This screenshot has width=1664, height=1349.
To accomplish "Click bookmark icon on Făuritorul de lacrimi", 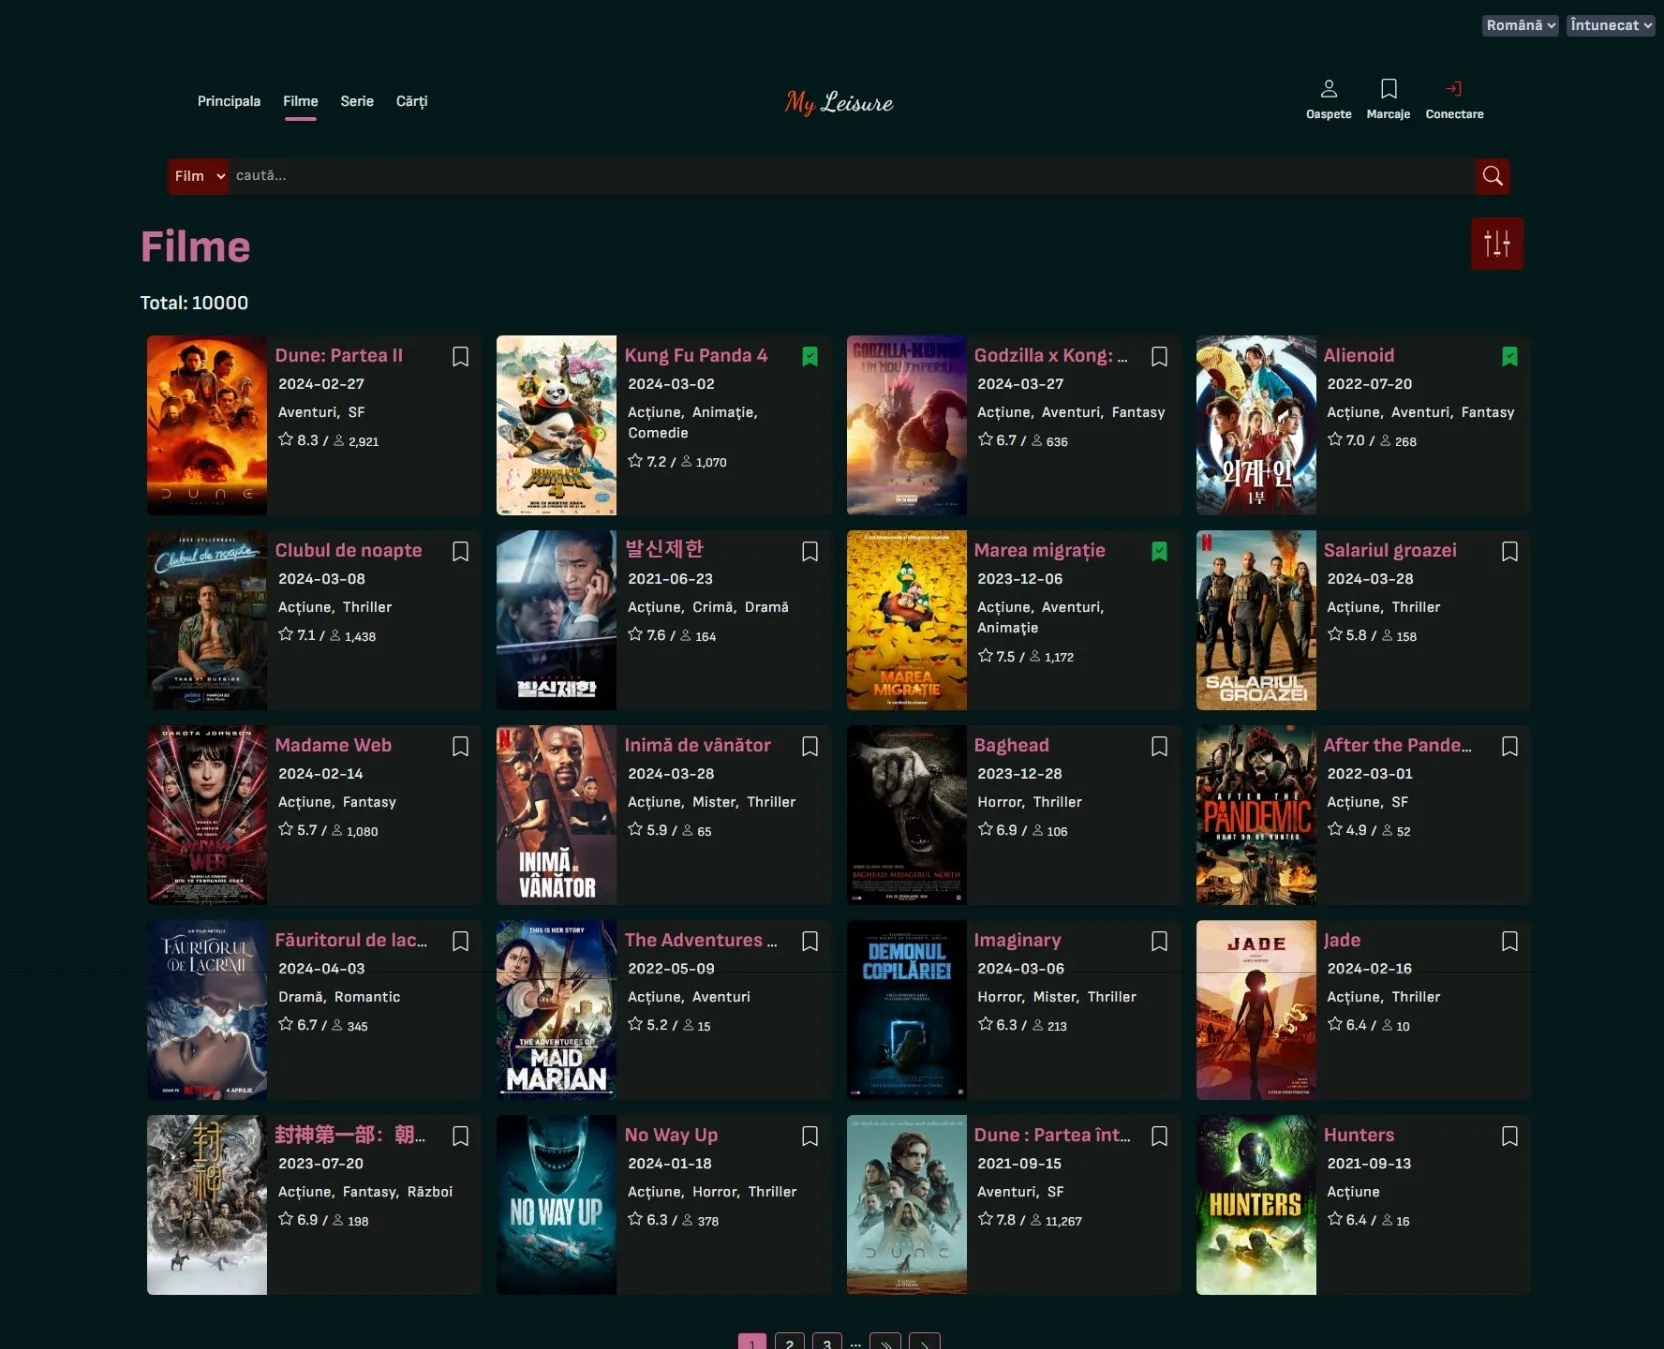I will coord(460,942).
